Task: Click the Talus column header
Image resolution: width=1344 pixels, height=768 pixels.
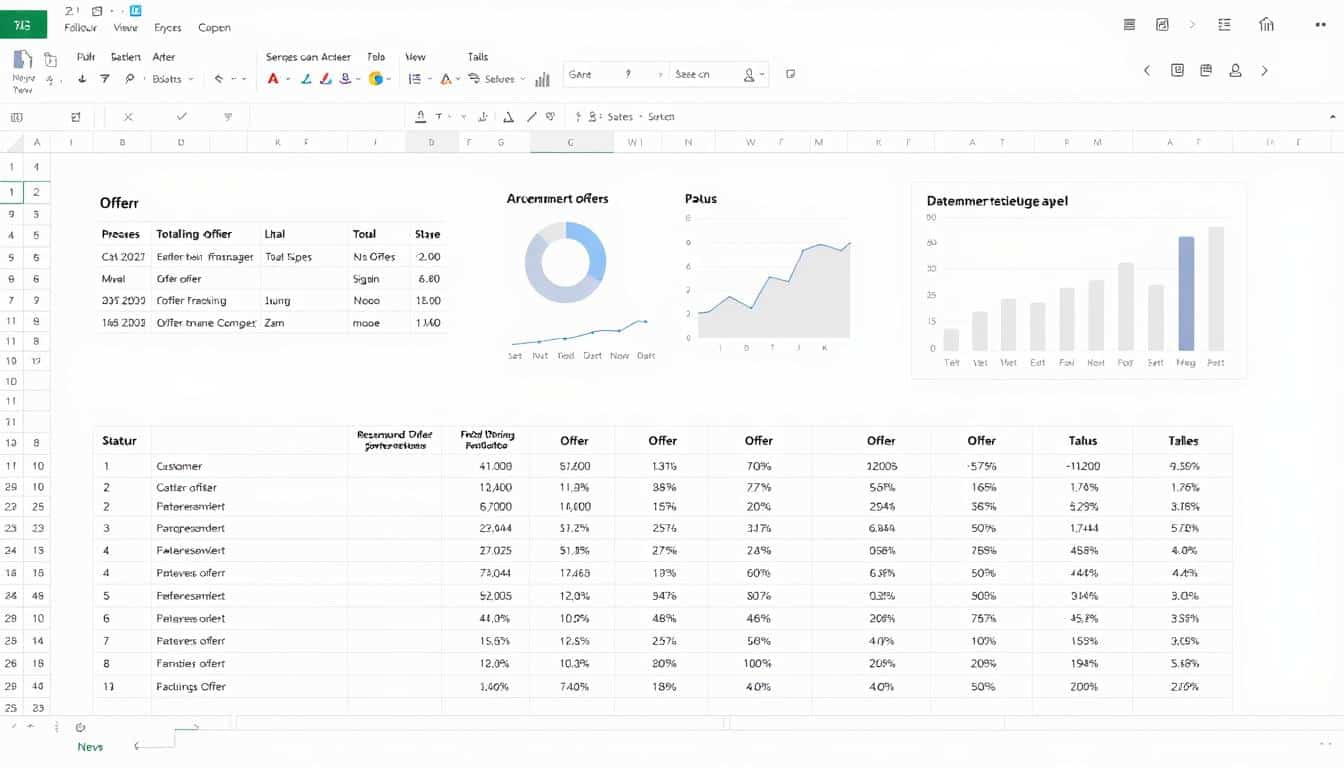Action: [1083, 440]
